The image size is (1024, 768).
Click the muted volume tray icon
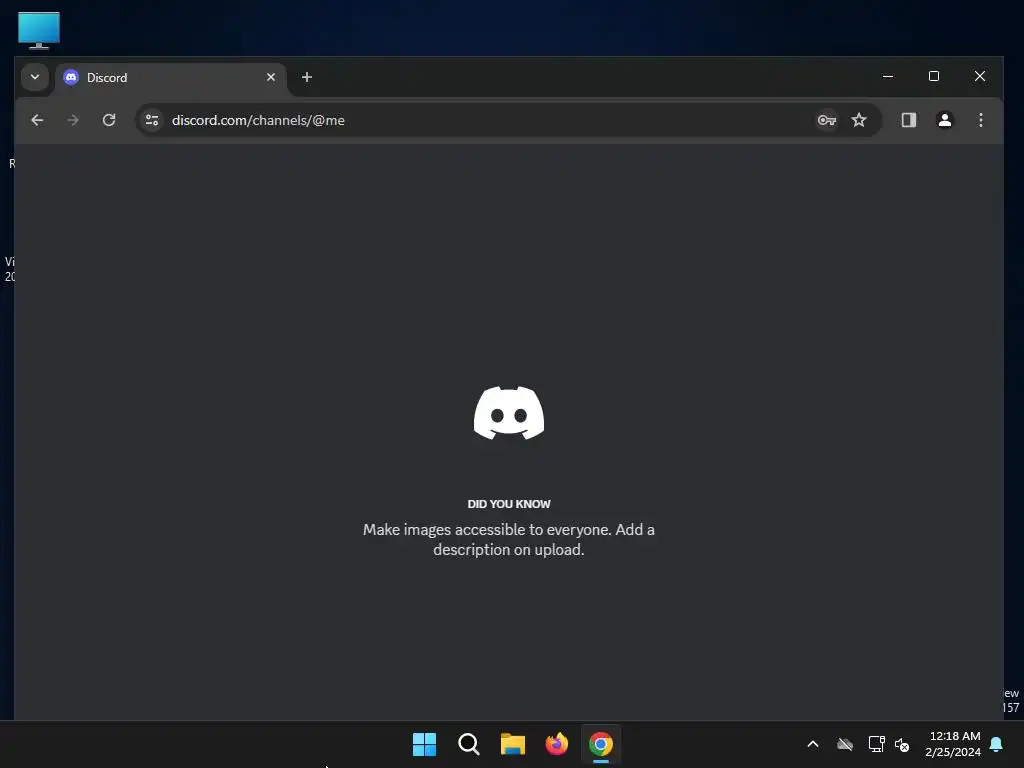coord(902,744)
